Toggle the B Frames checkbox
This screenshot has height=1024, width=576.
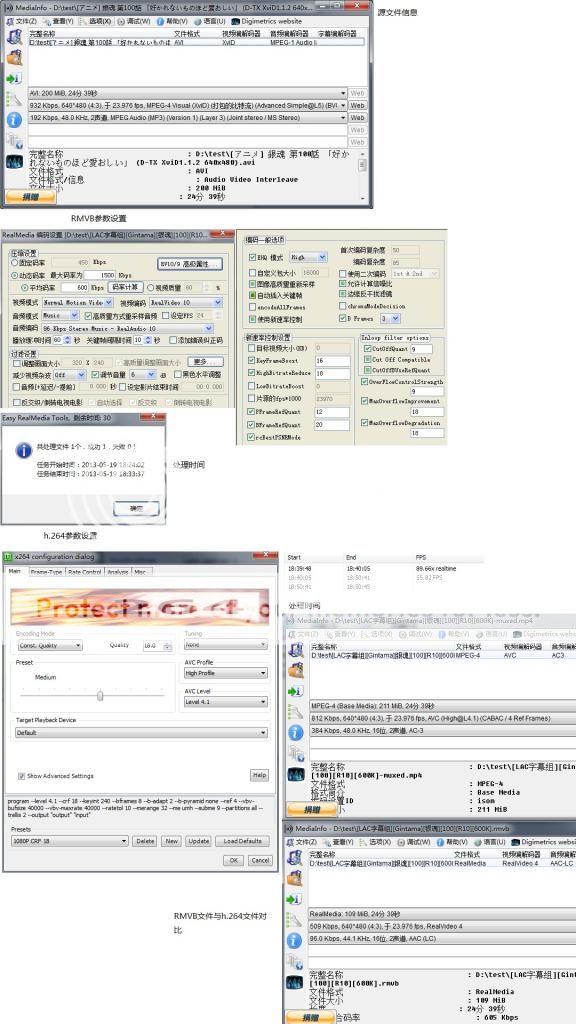[x=342, y=319]
